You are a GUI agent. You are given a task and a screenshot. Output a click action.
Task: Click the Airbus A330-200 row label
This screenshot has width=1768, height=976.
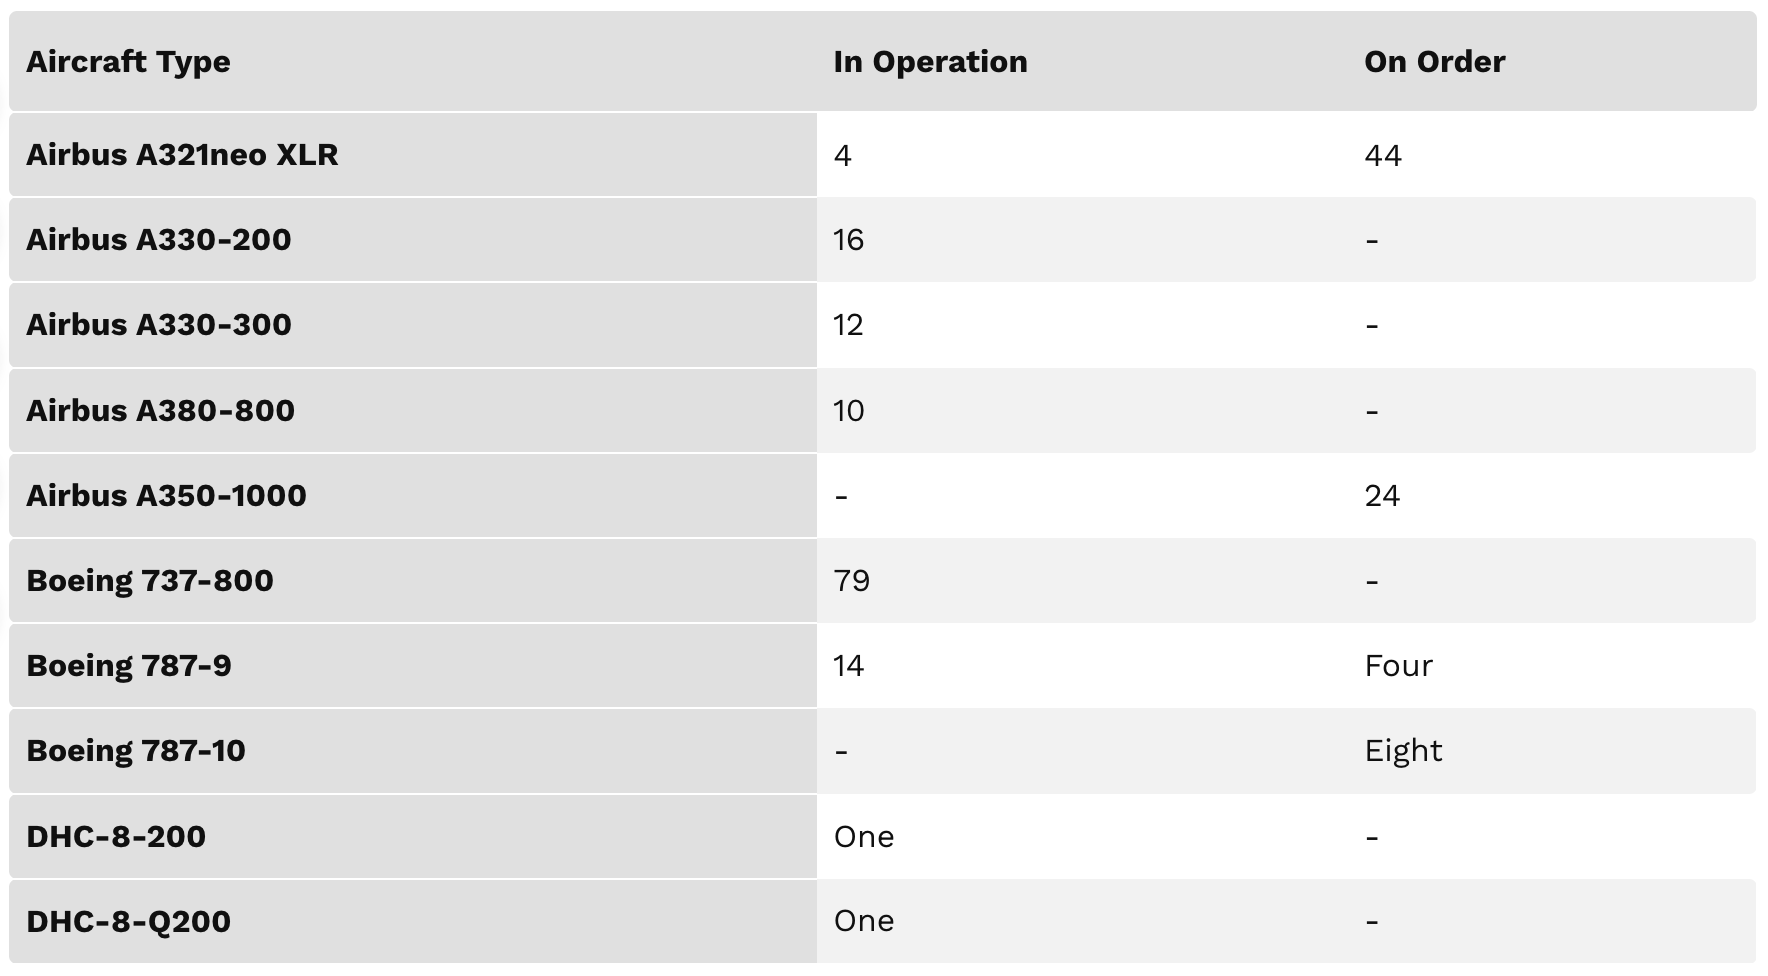158,240
